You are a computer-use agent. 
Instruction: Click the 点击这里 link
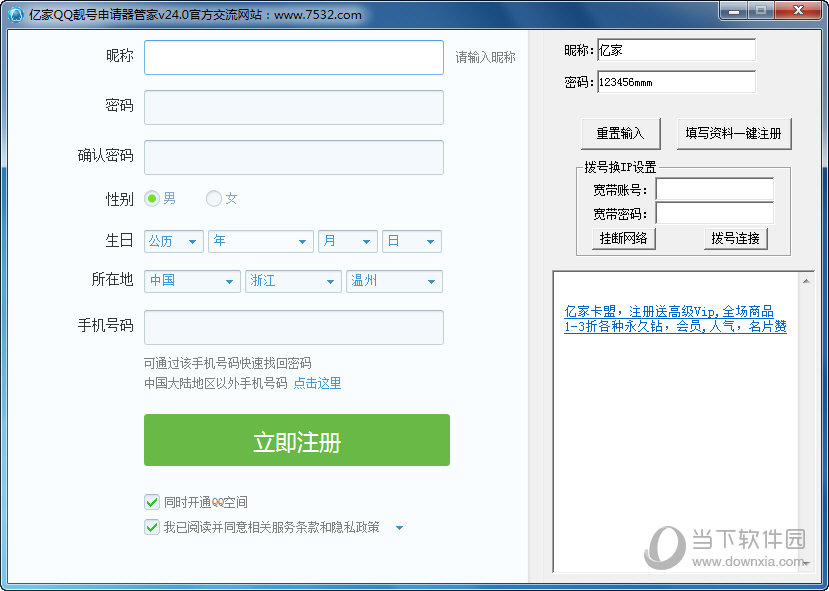pyautogui.click(x=317, y=383)
